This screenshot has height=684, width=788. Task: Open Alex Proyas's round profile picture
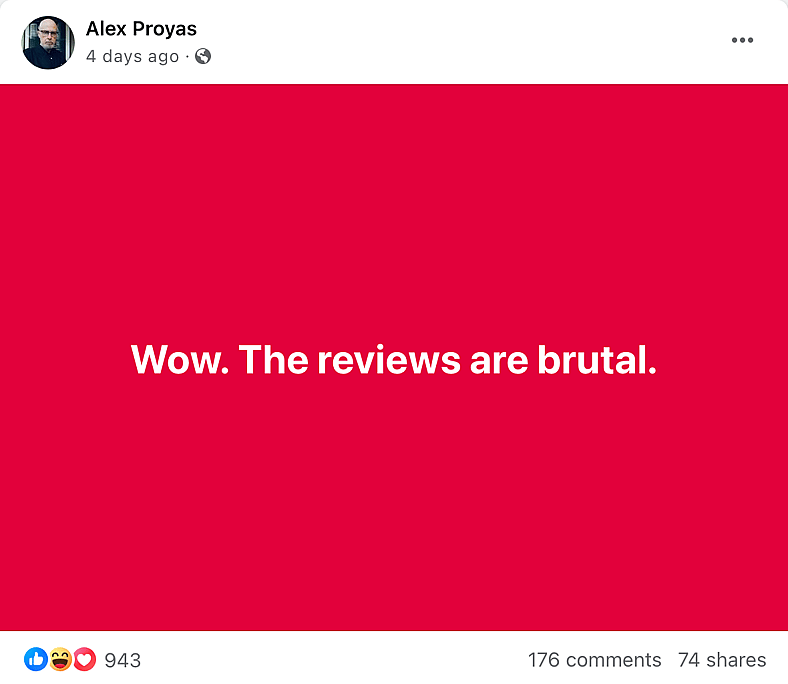tap(48, 42)
